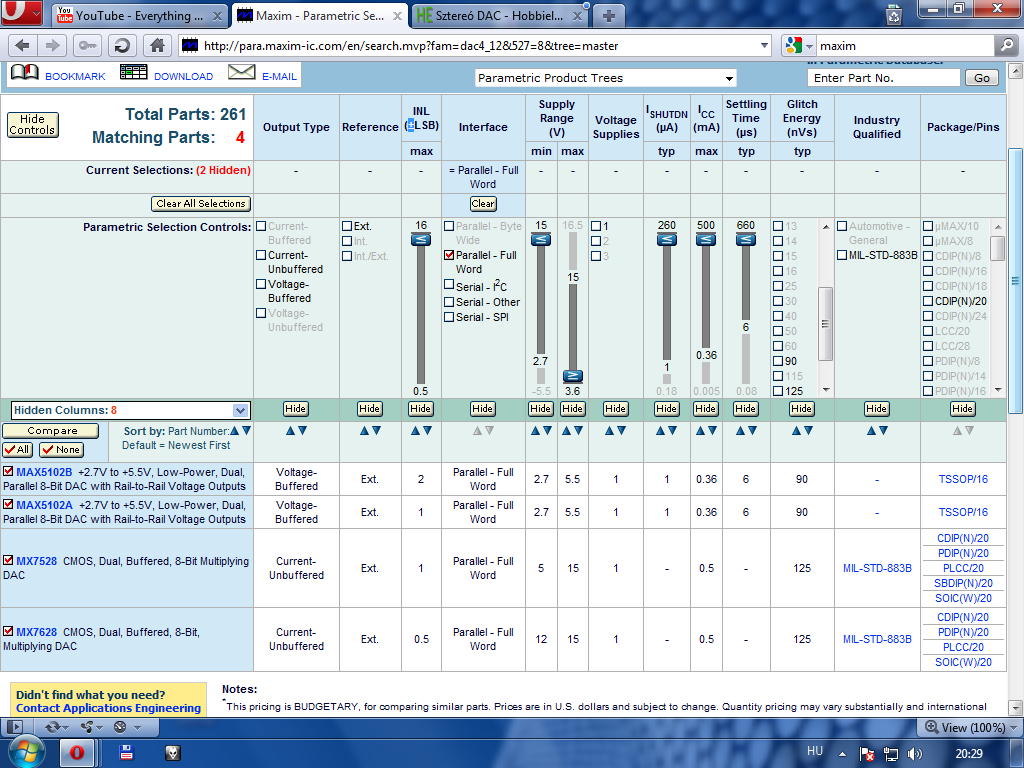Go back with the browser back arrow
Image resolution: width=1024 pixels, height=768 pixels.
tap(23, 46)
